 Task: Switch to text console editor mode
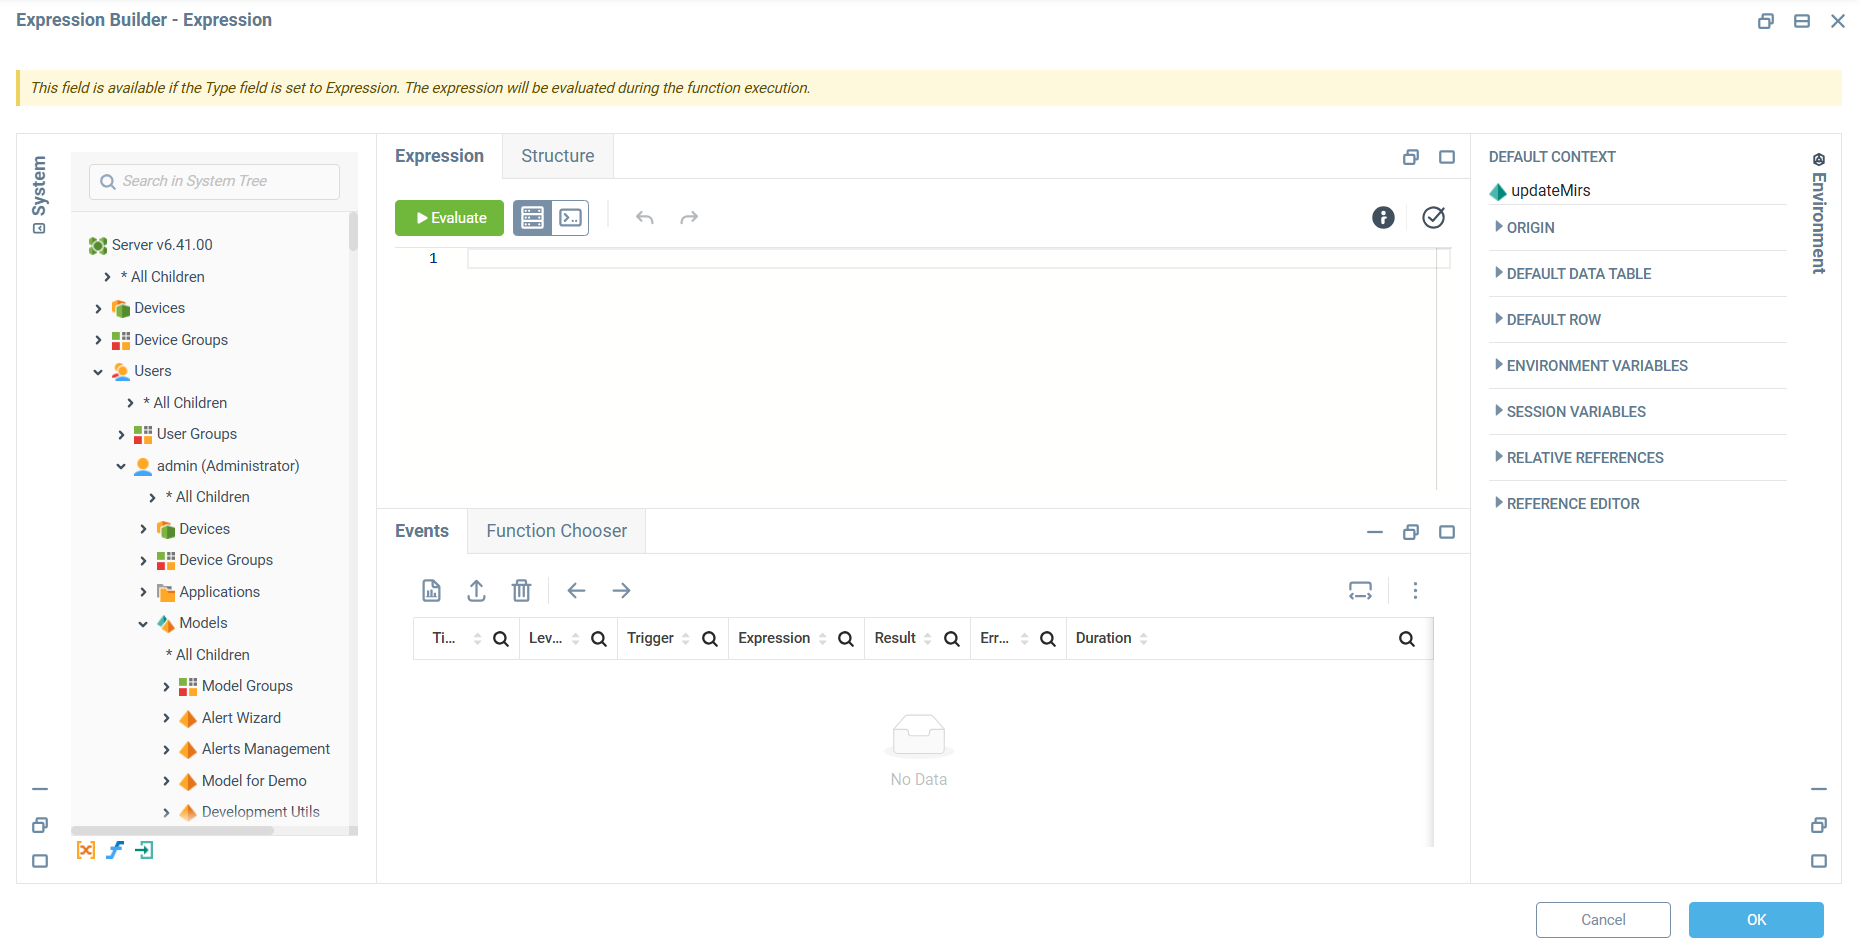point(571,218)
